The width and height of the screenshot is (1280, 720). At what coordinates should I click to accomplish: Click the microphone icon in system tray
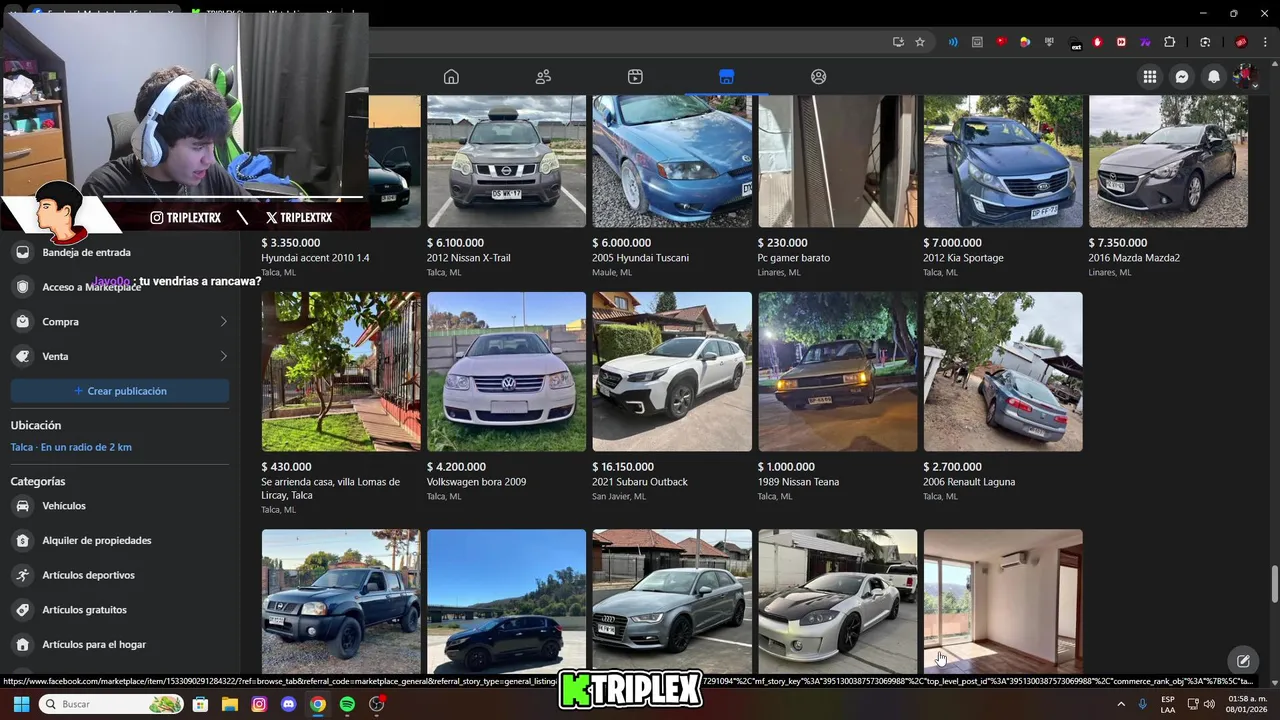tap(1142, 704)
